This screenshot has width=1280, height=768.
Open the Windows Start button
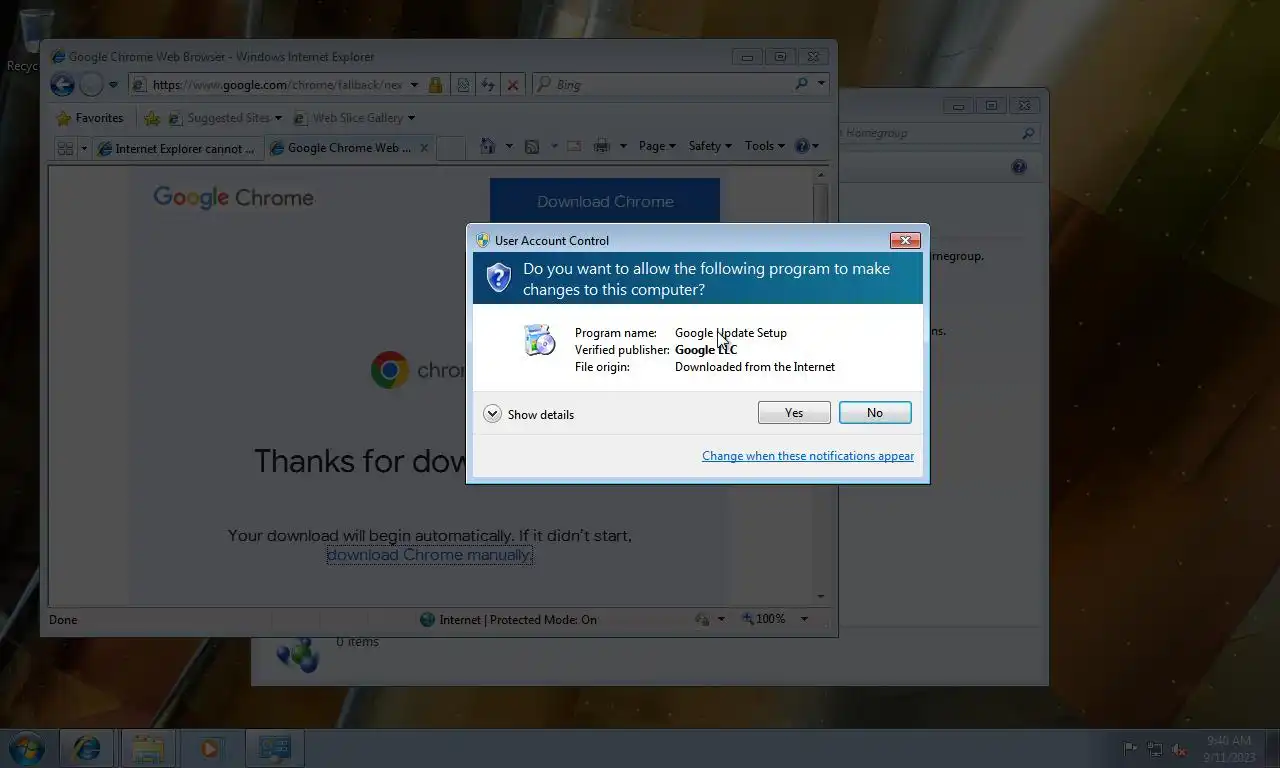click(27, 748)
